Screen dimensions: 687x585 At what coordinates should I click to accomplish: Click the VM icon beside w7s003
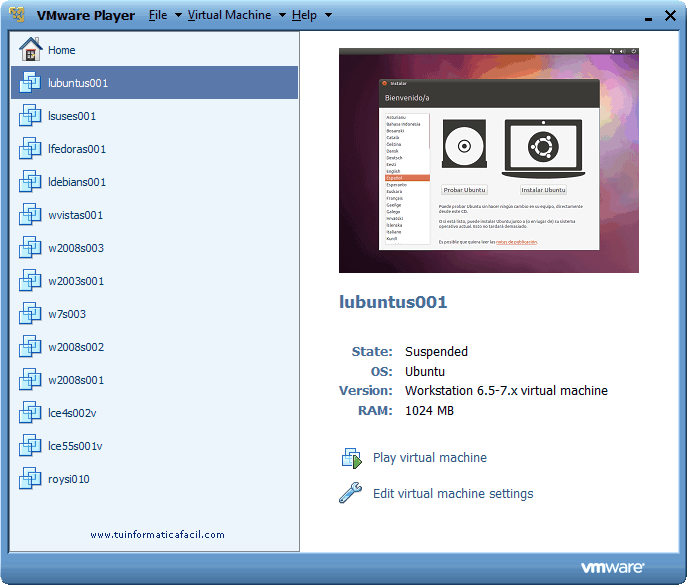(x=30, y=313)
